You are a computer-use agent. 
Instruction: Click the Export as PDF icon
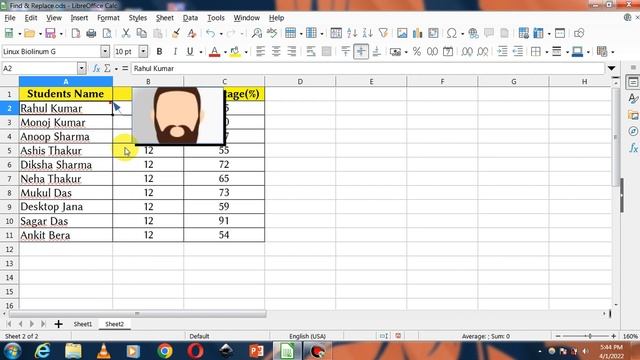pyautogui.click(x=76, y=33)
